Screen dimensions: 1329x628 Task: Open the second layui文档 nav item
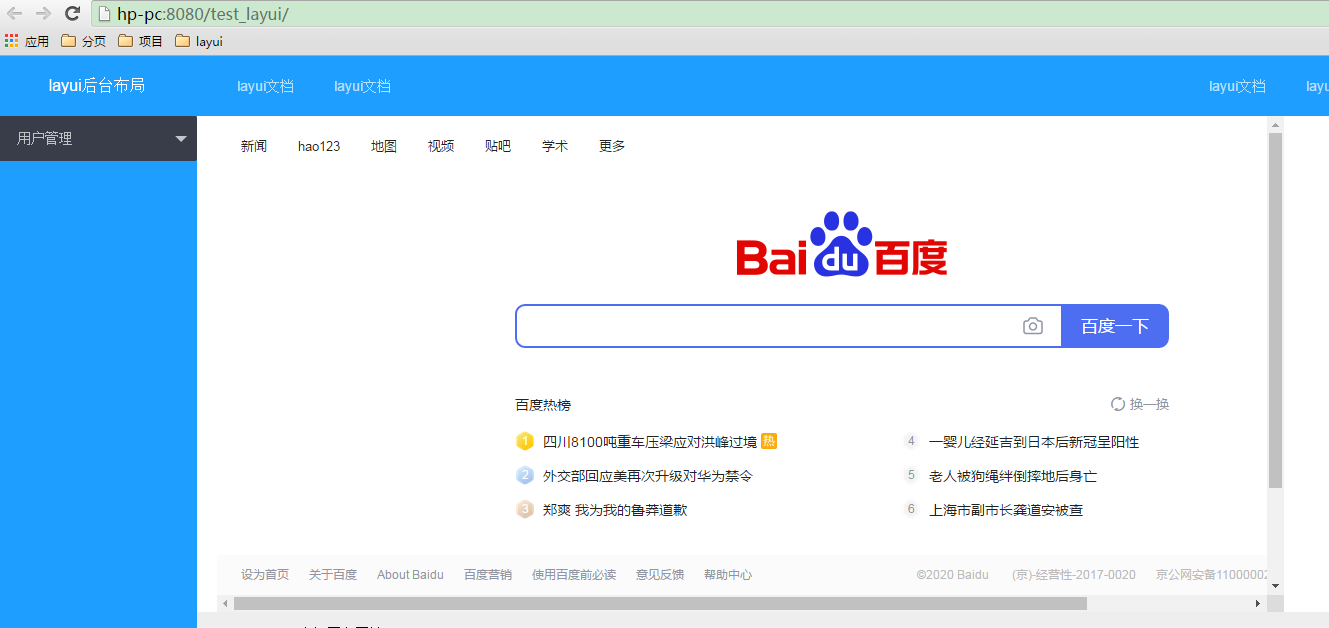tap(362, 86)
